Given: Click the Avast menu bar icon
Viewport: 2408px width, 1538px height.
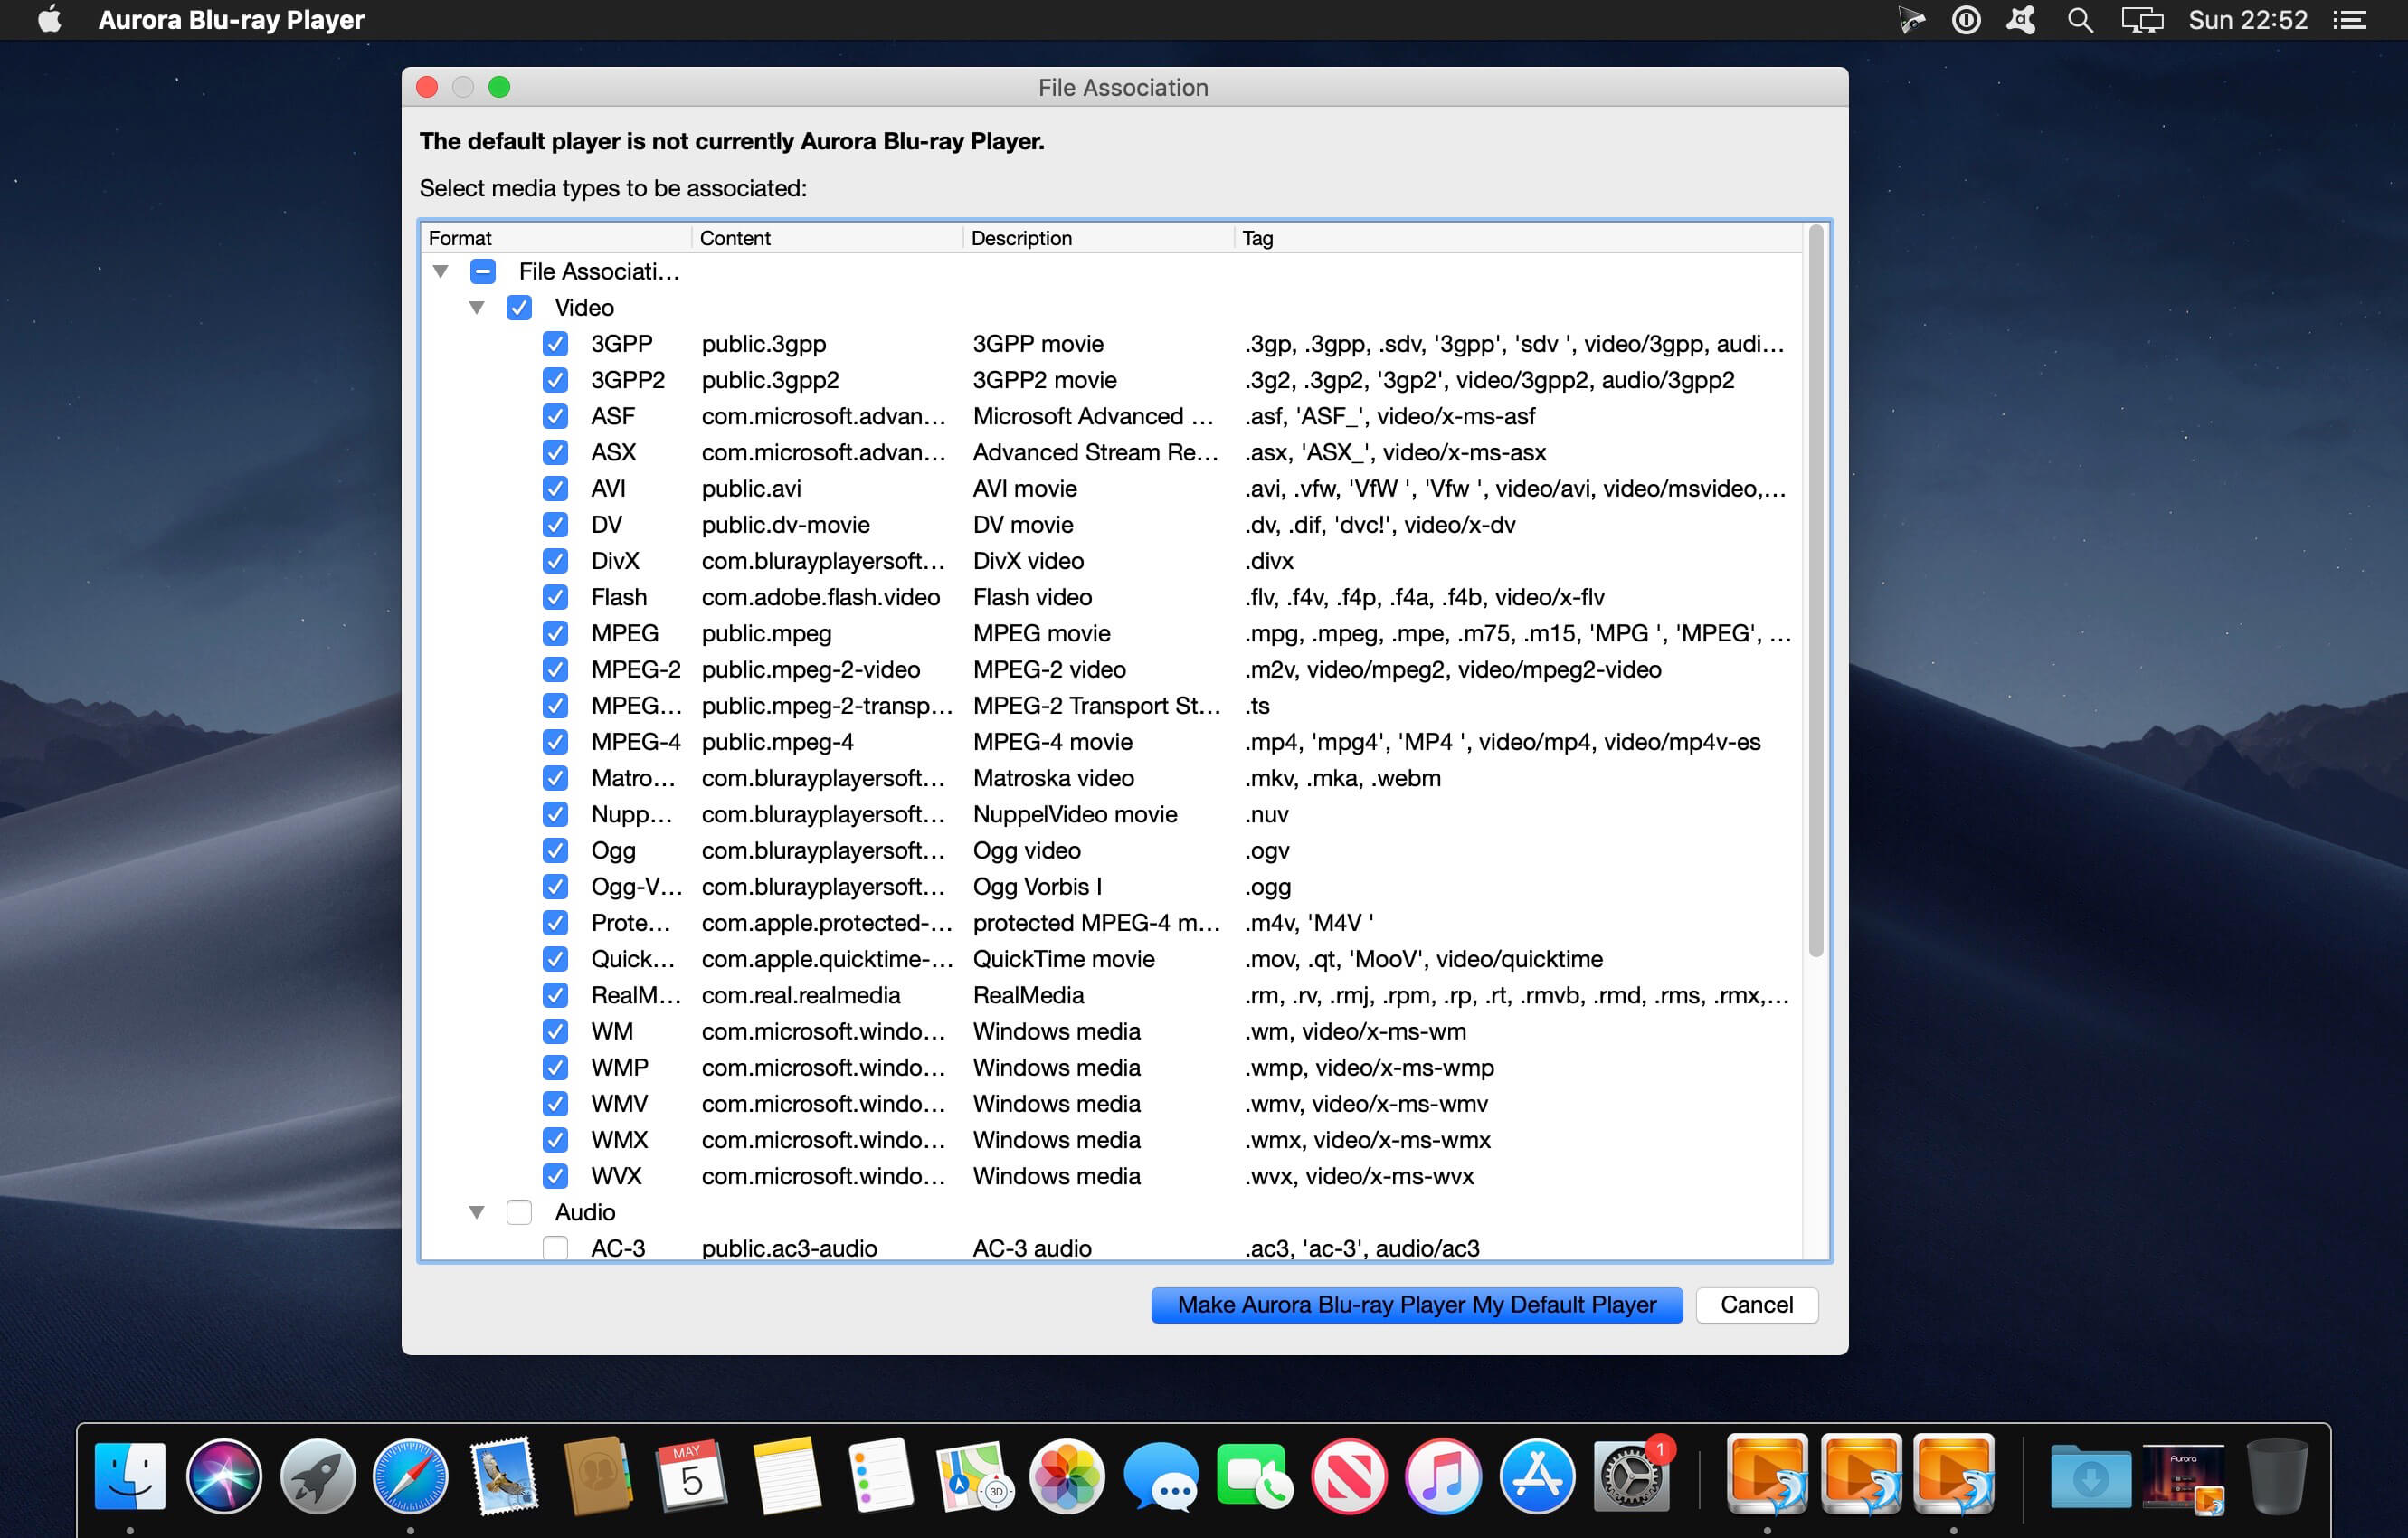Looking at the screenshot, I should click(2021, 20).
